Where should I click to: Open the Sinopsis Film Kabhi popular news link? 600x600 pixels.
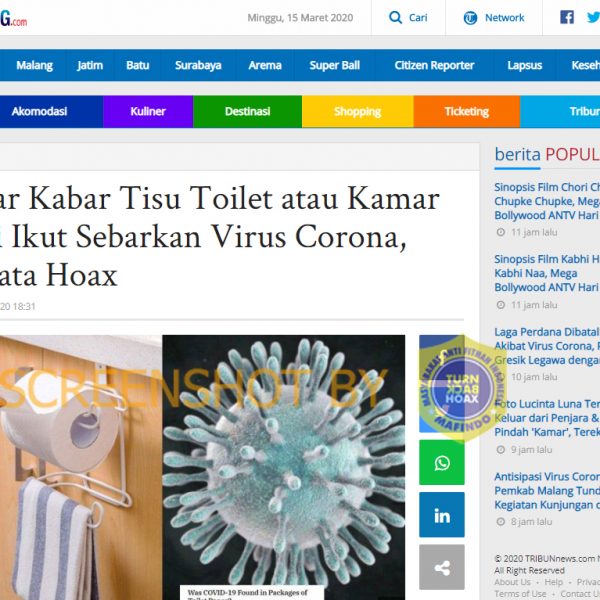547,273
